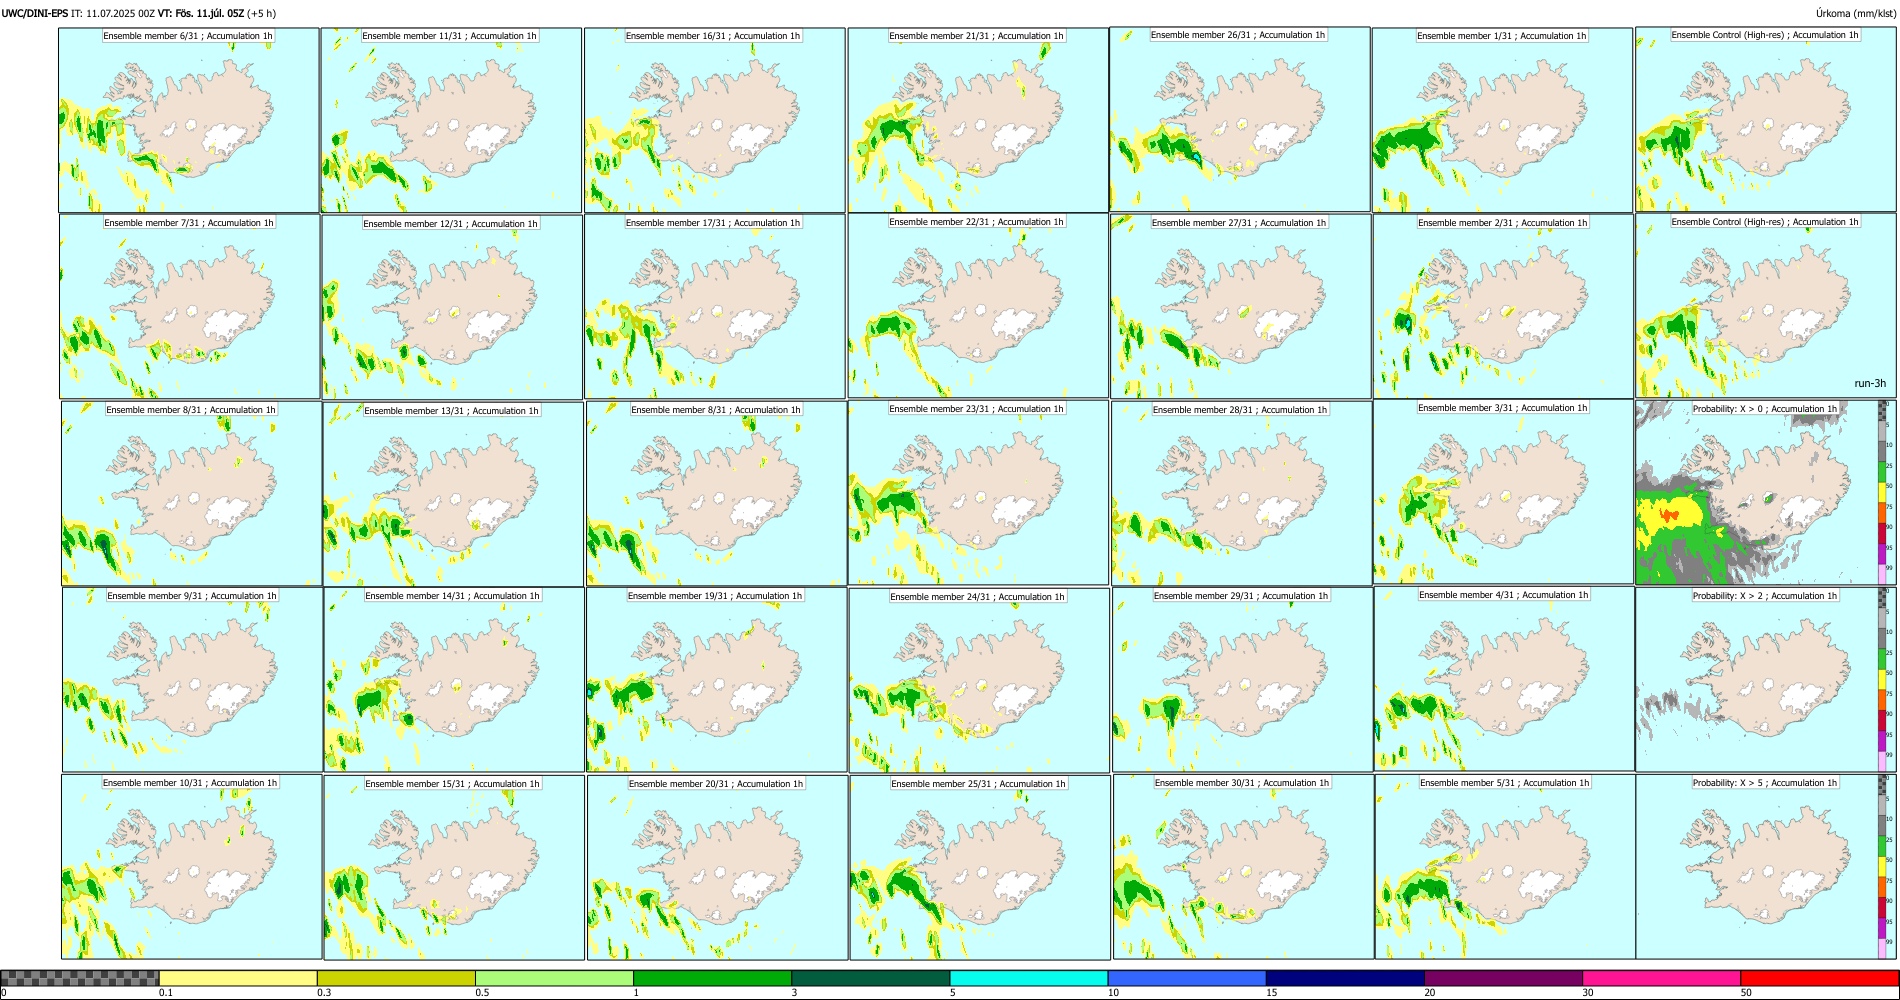
Task: Pick the navy 15–20 legend swatch
Action: click(x=1345, y=978)
